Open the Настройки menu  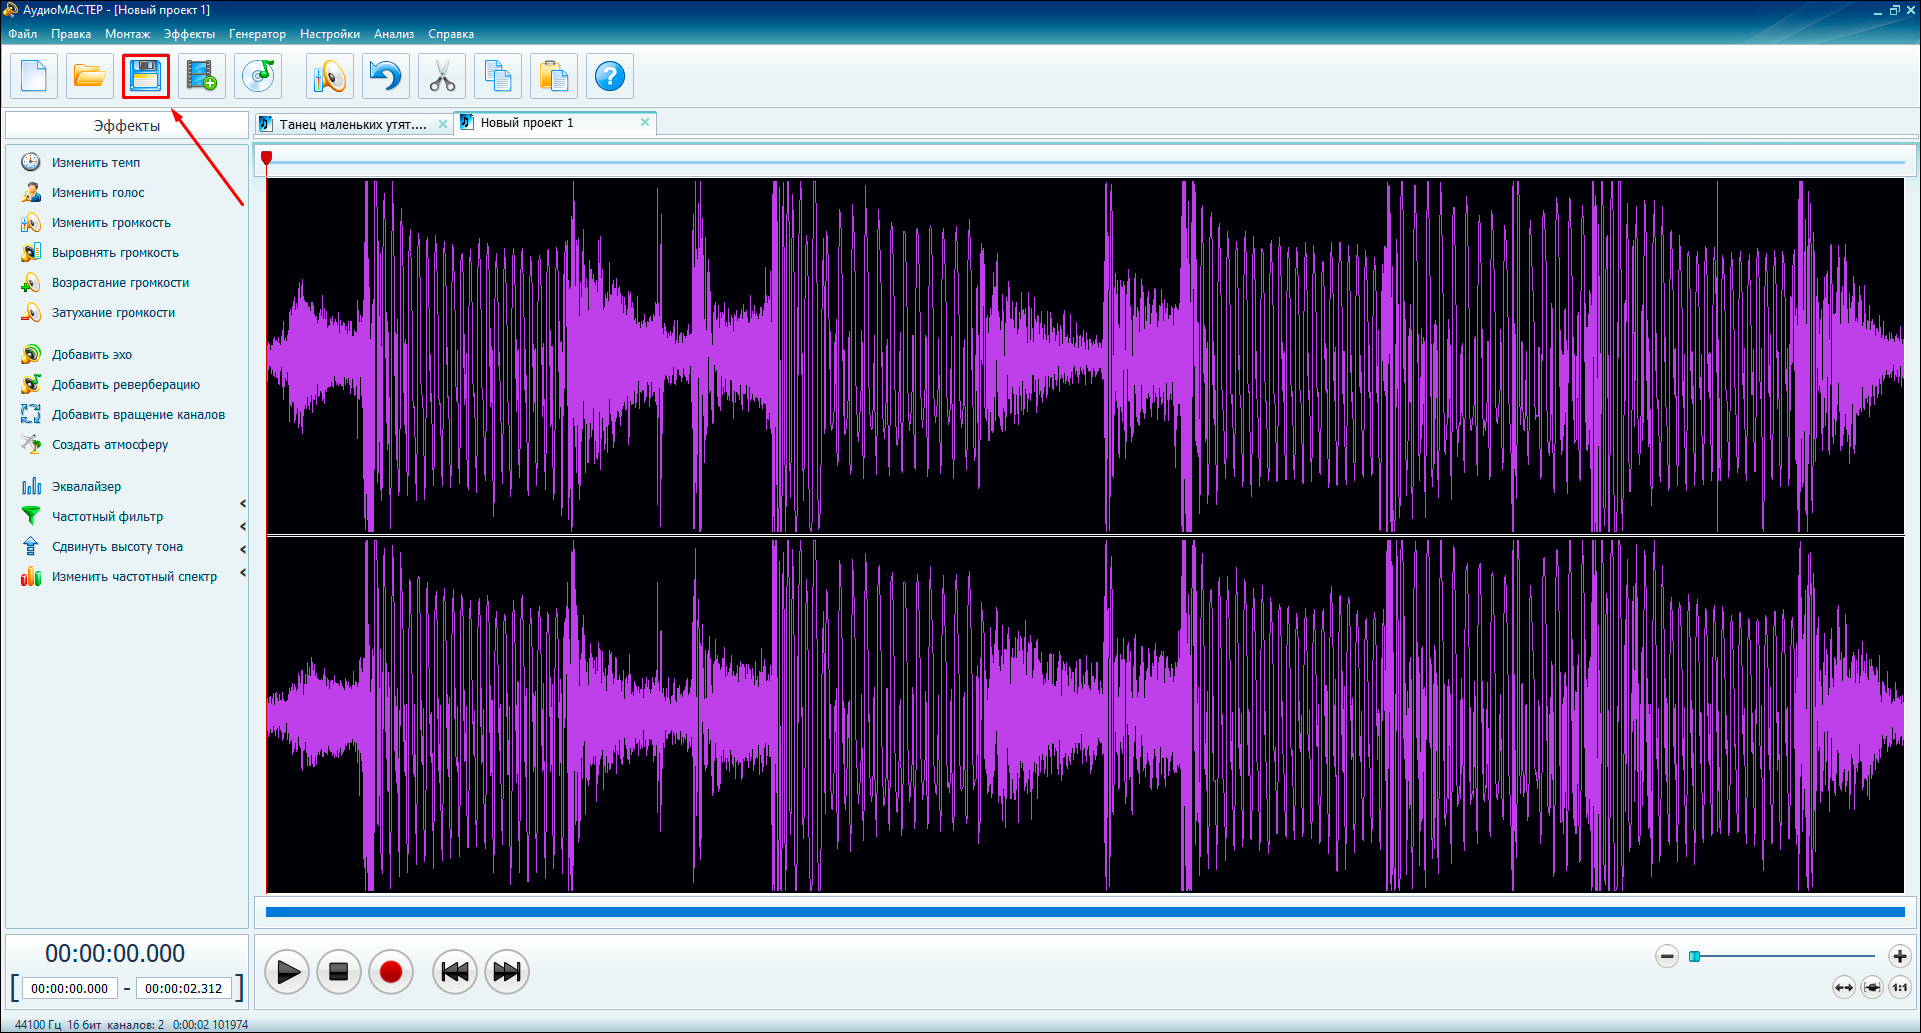pyautogui.click(x=329, y=34)
